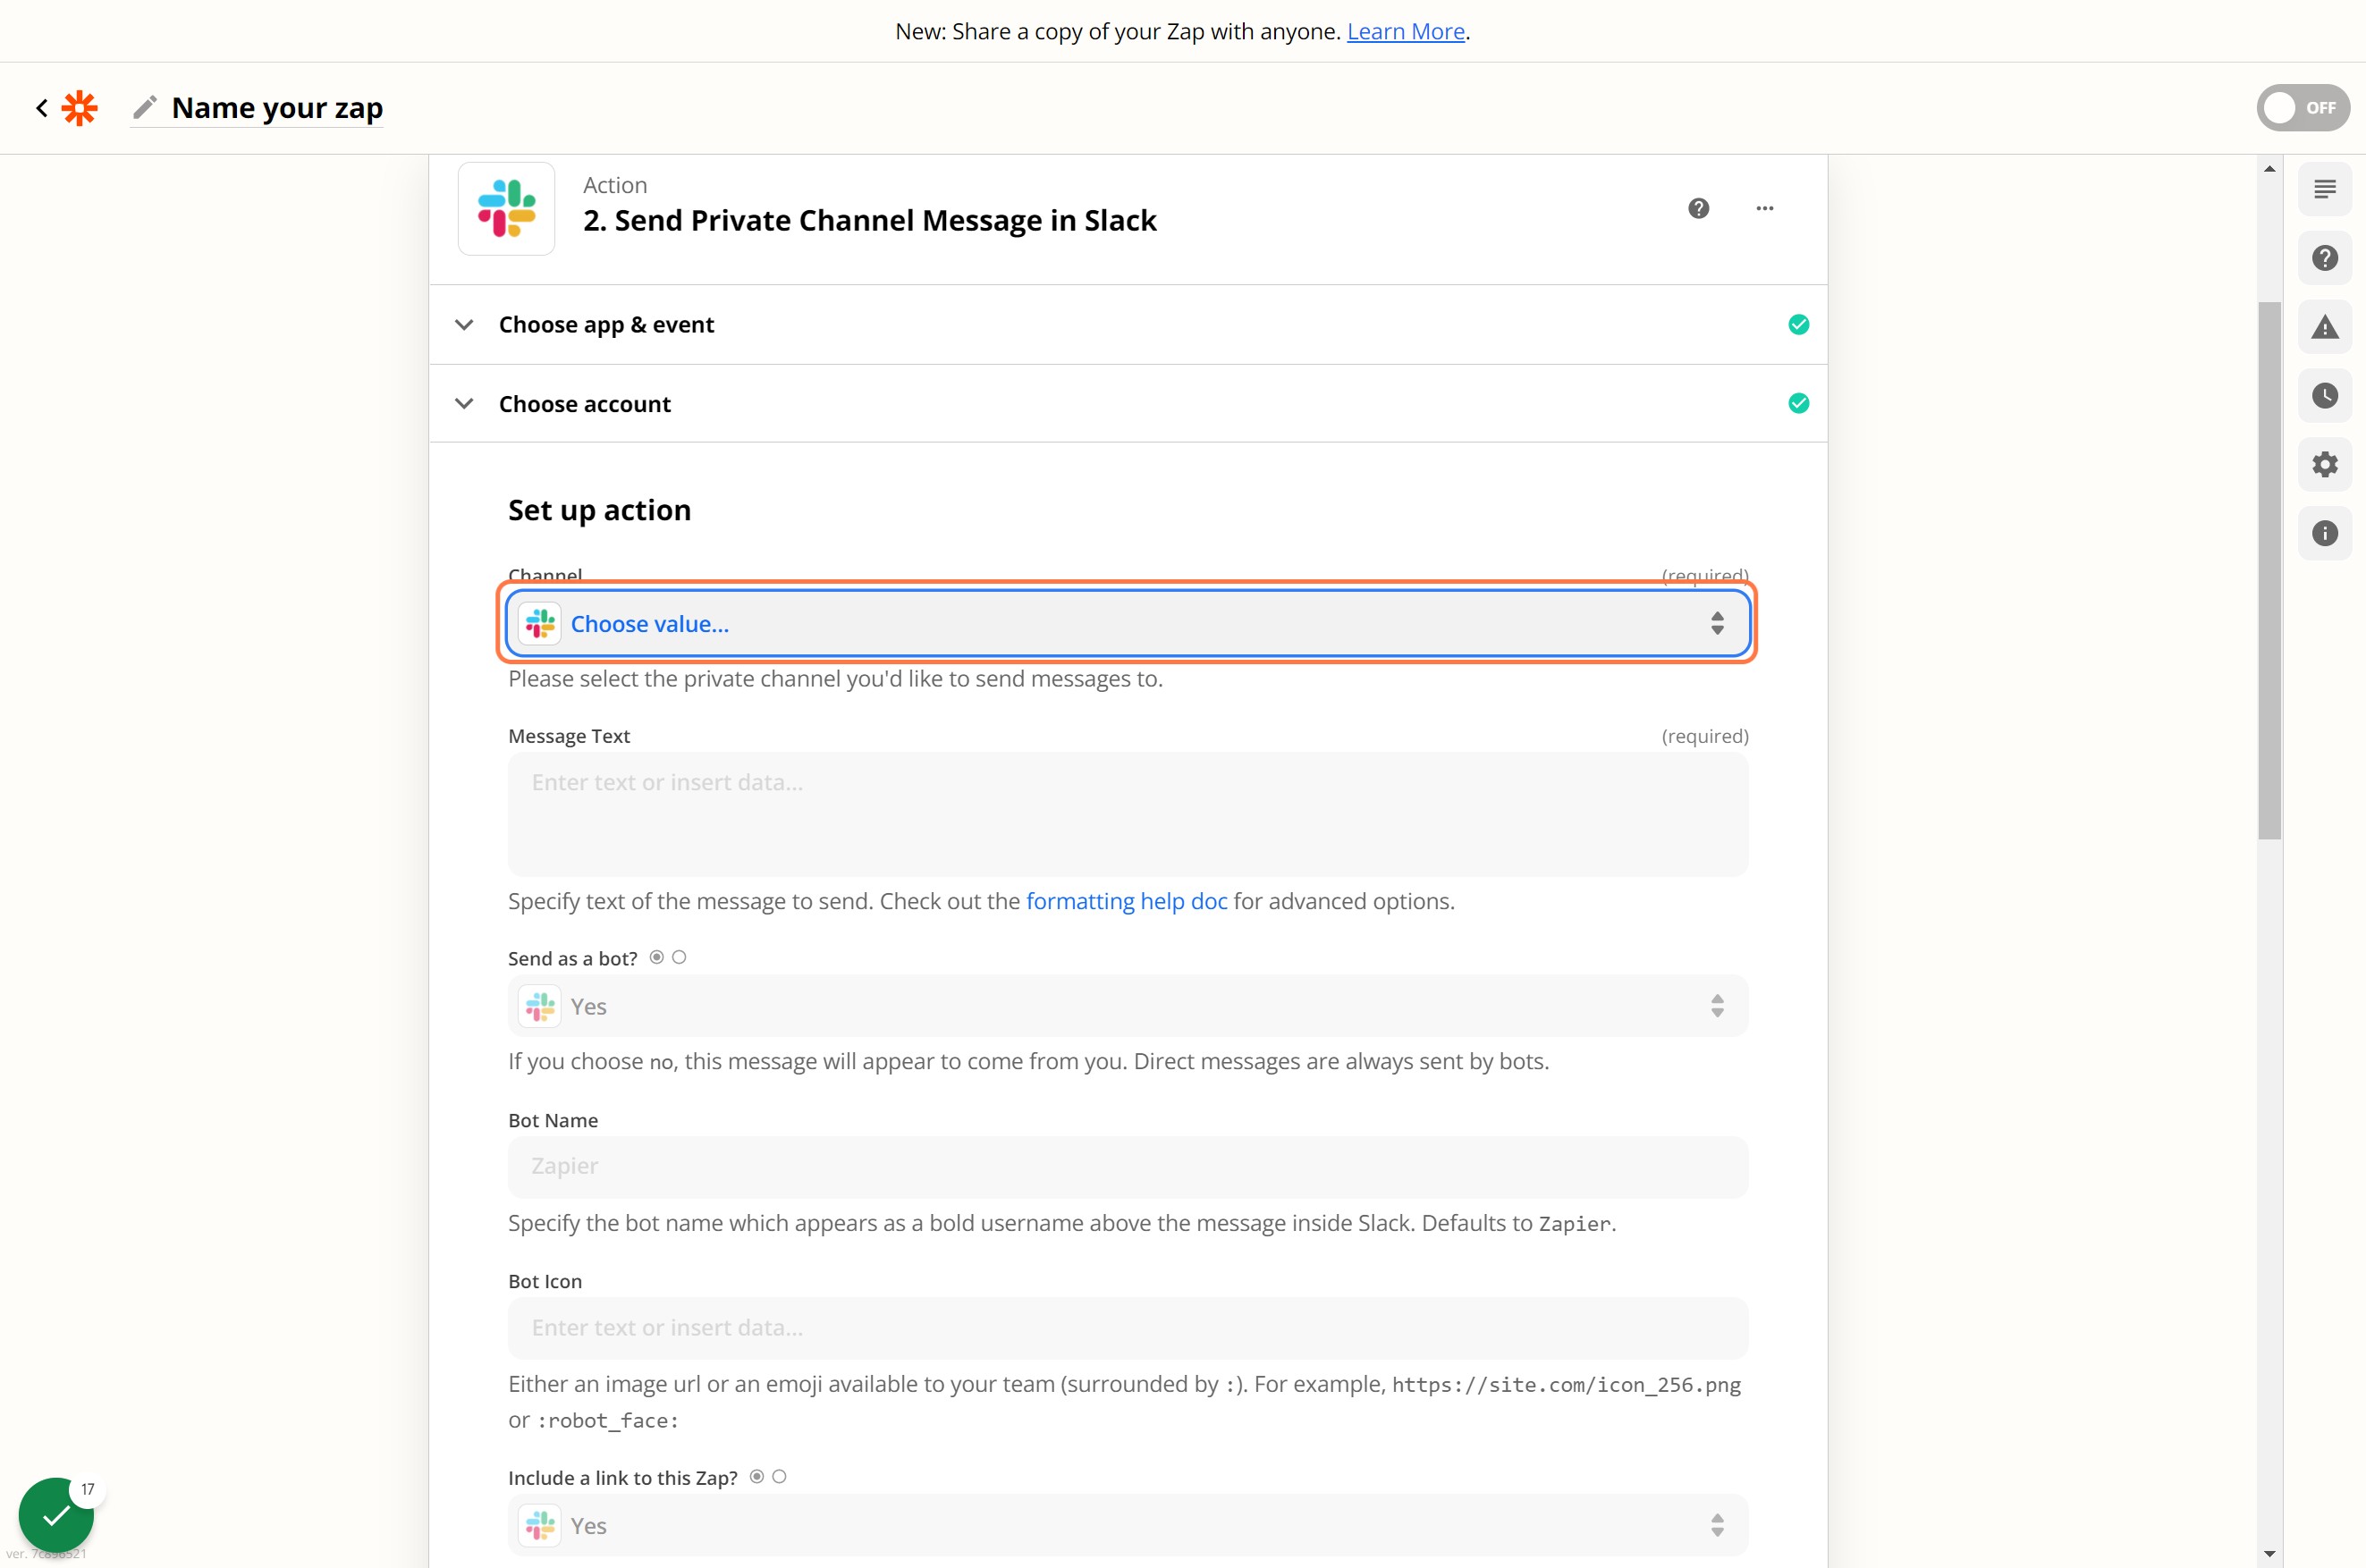This screenshot has width=2366, height=1568.
Task: Click the Message Text input area
Action: click(1128, 814)
